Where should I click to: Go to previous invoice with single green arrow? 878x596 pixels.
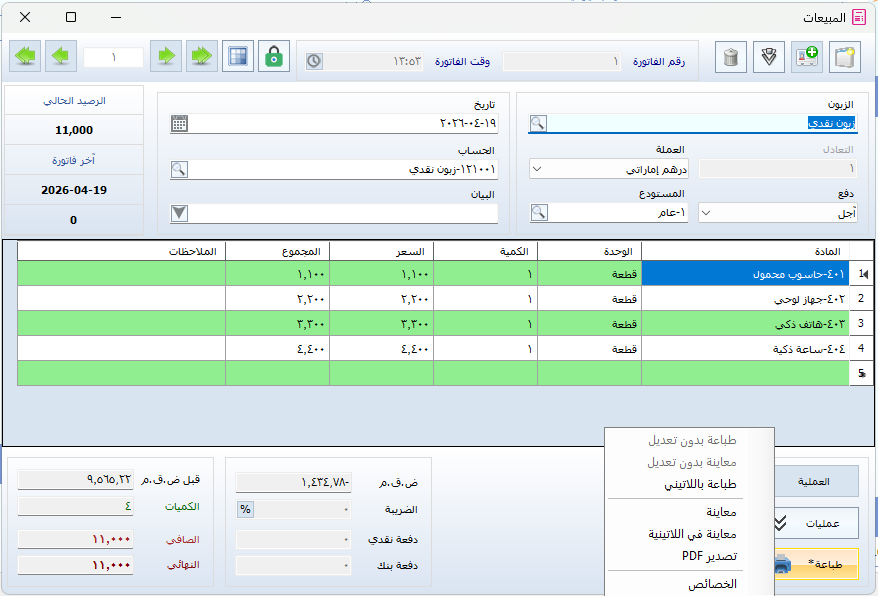[60, 57]
